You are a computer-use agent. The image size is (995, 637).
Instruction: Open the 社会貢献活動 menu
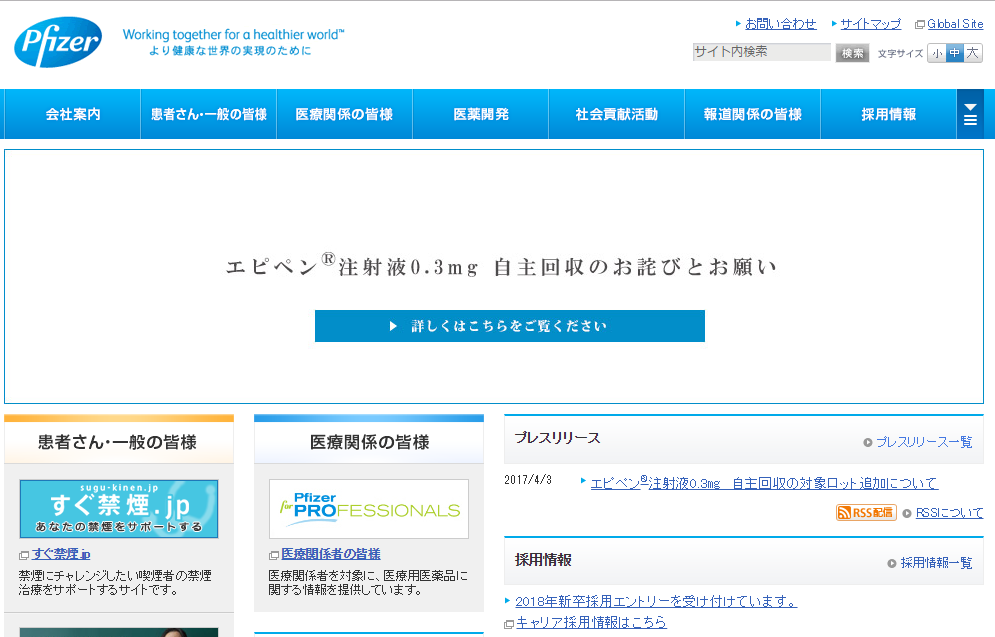click(617, 114)
